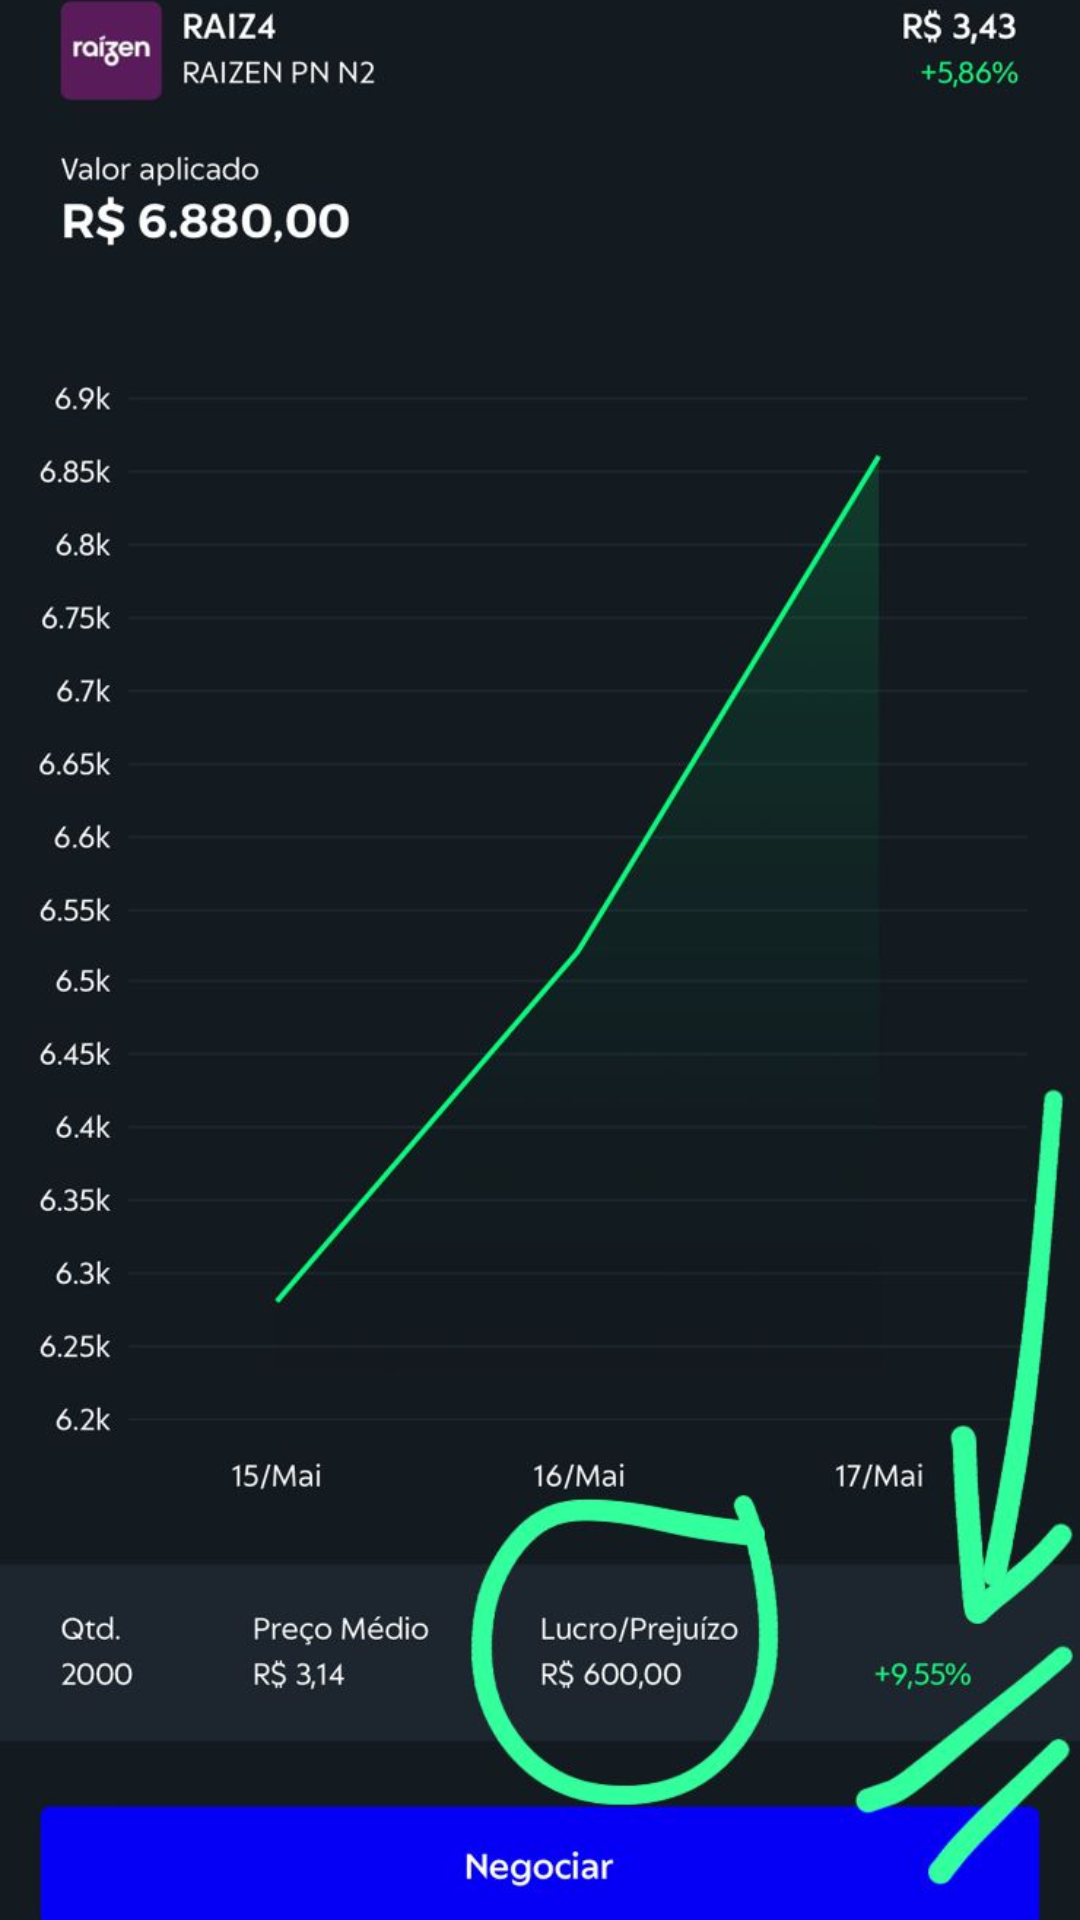Tap the +5,86% daily change
This screenshot has width=1080, height=1920.
pyautogui.click(x=969, y=73)
